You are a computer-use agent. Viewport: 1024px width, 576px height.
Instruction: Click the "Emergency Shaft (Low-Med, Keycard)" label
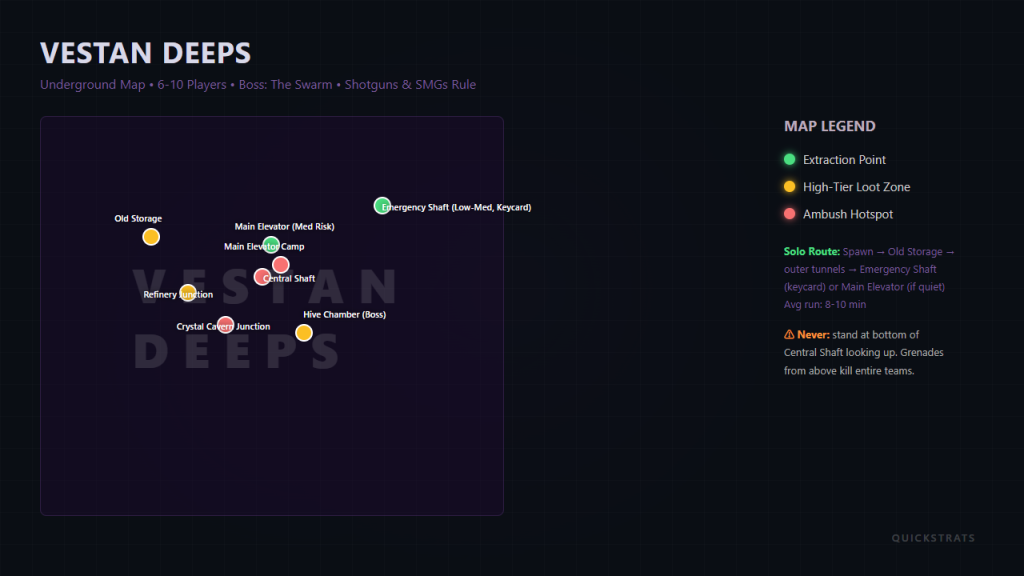coord(456,207)
